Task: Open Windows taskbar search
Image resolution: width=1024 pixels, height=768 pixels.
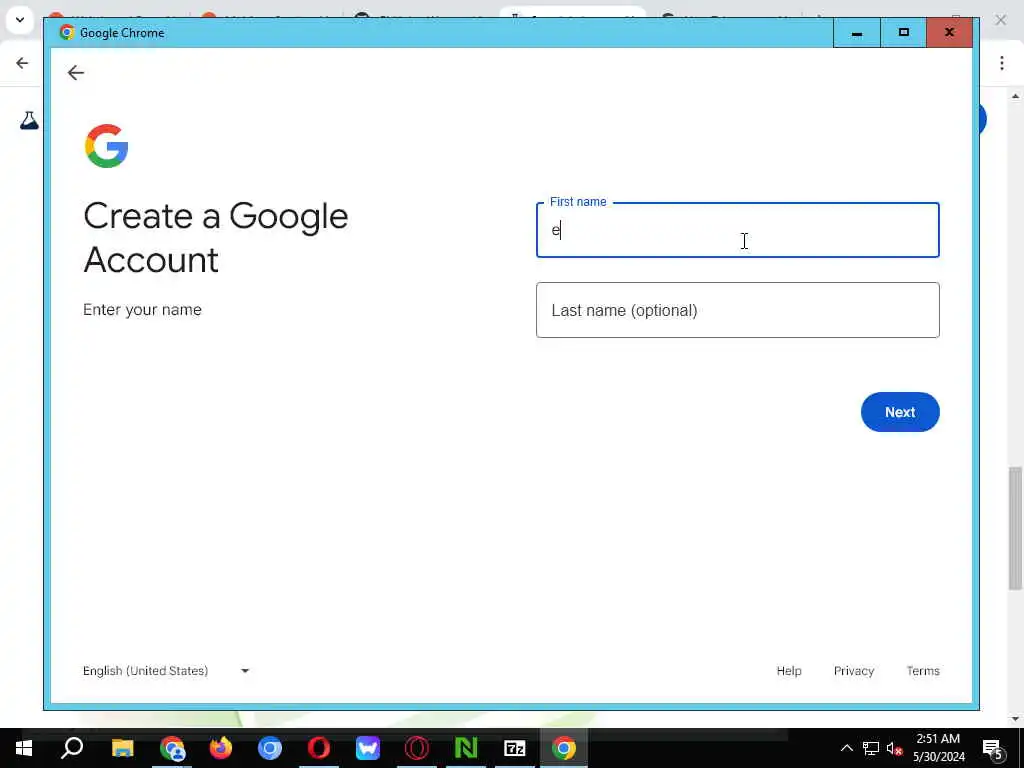Action: coord(72,748)
